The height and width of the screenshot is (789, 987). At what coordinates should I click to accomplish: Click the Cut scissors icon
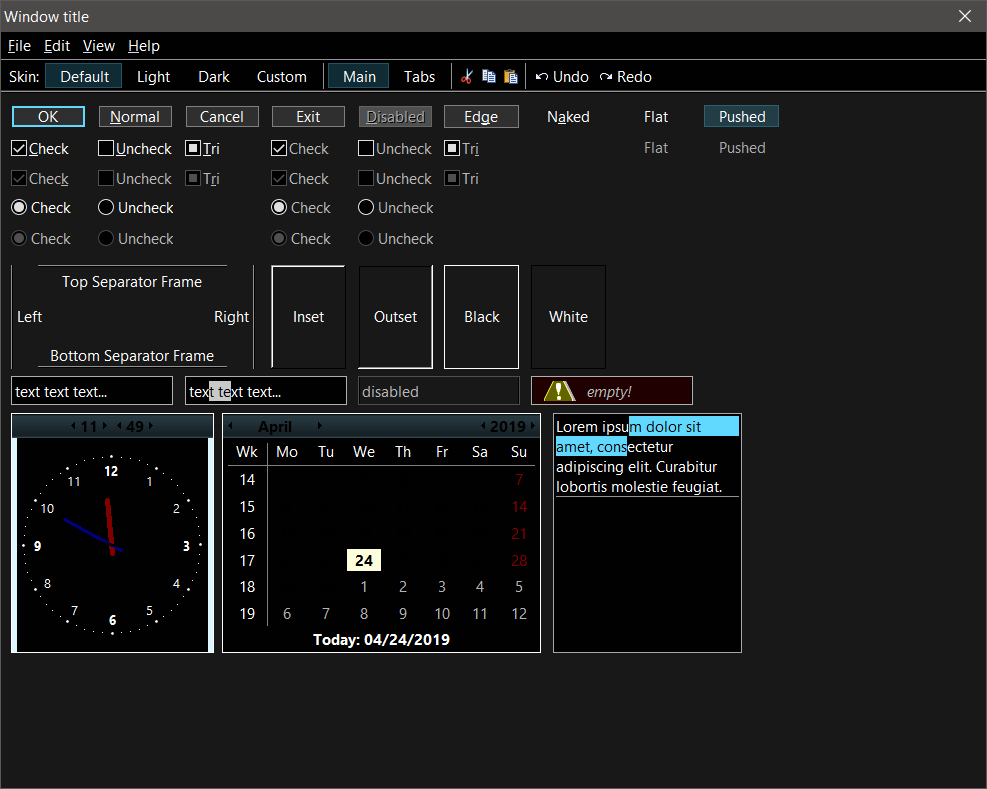coord(466,77)
